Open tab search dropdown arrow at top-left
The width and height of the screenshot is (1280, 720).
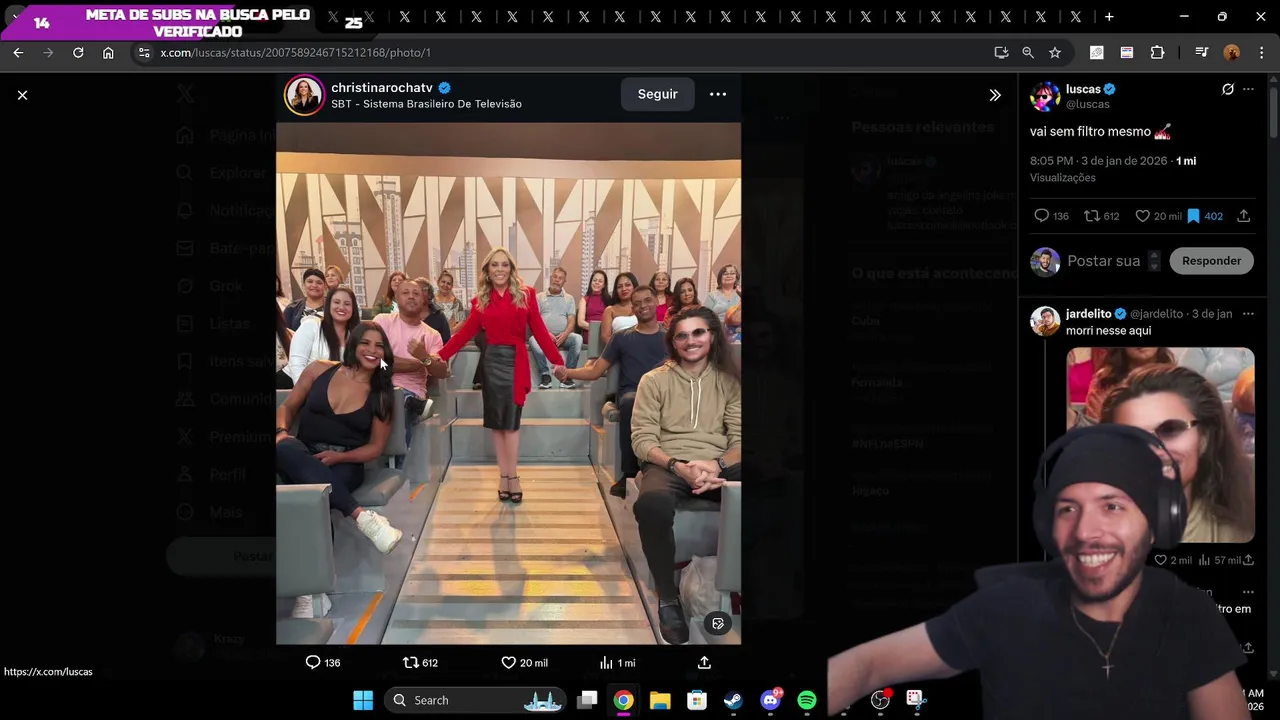click(14, 17)
